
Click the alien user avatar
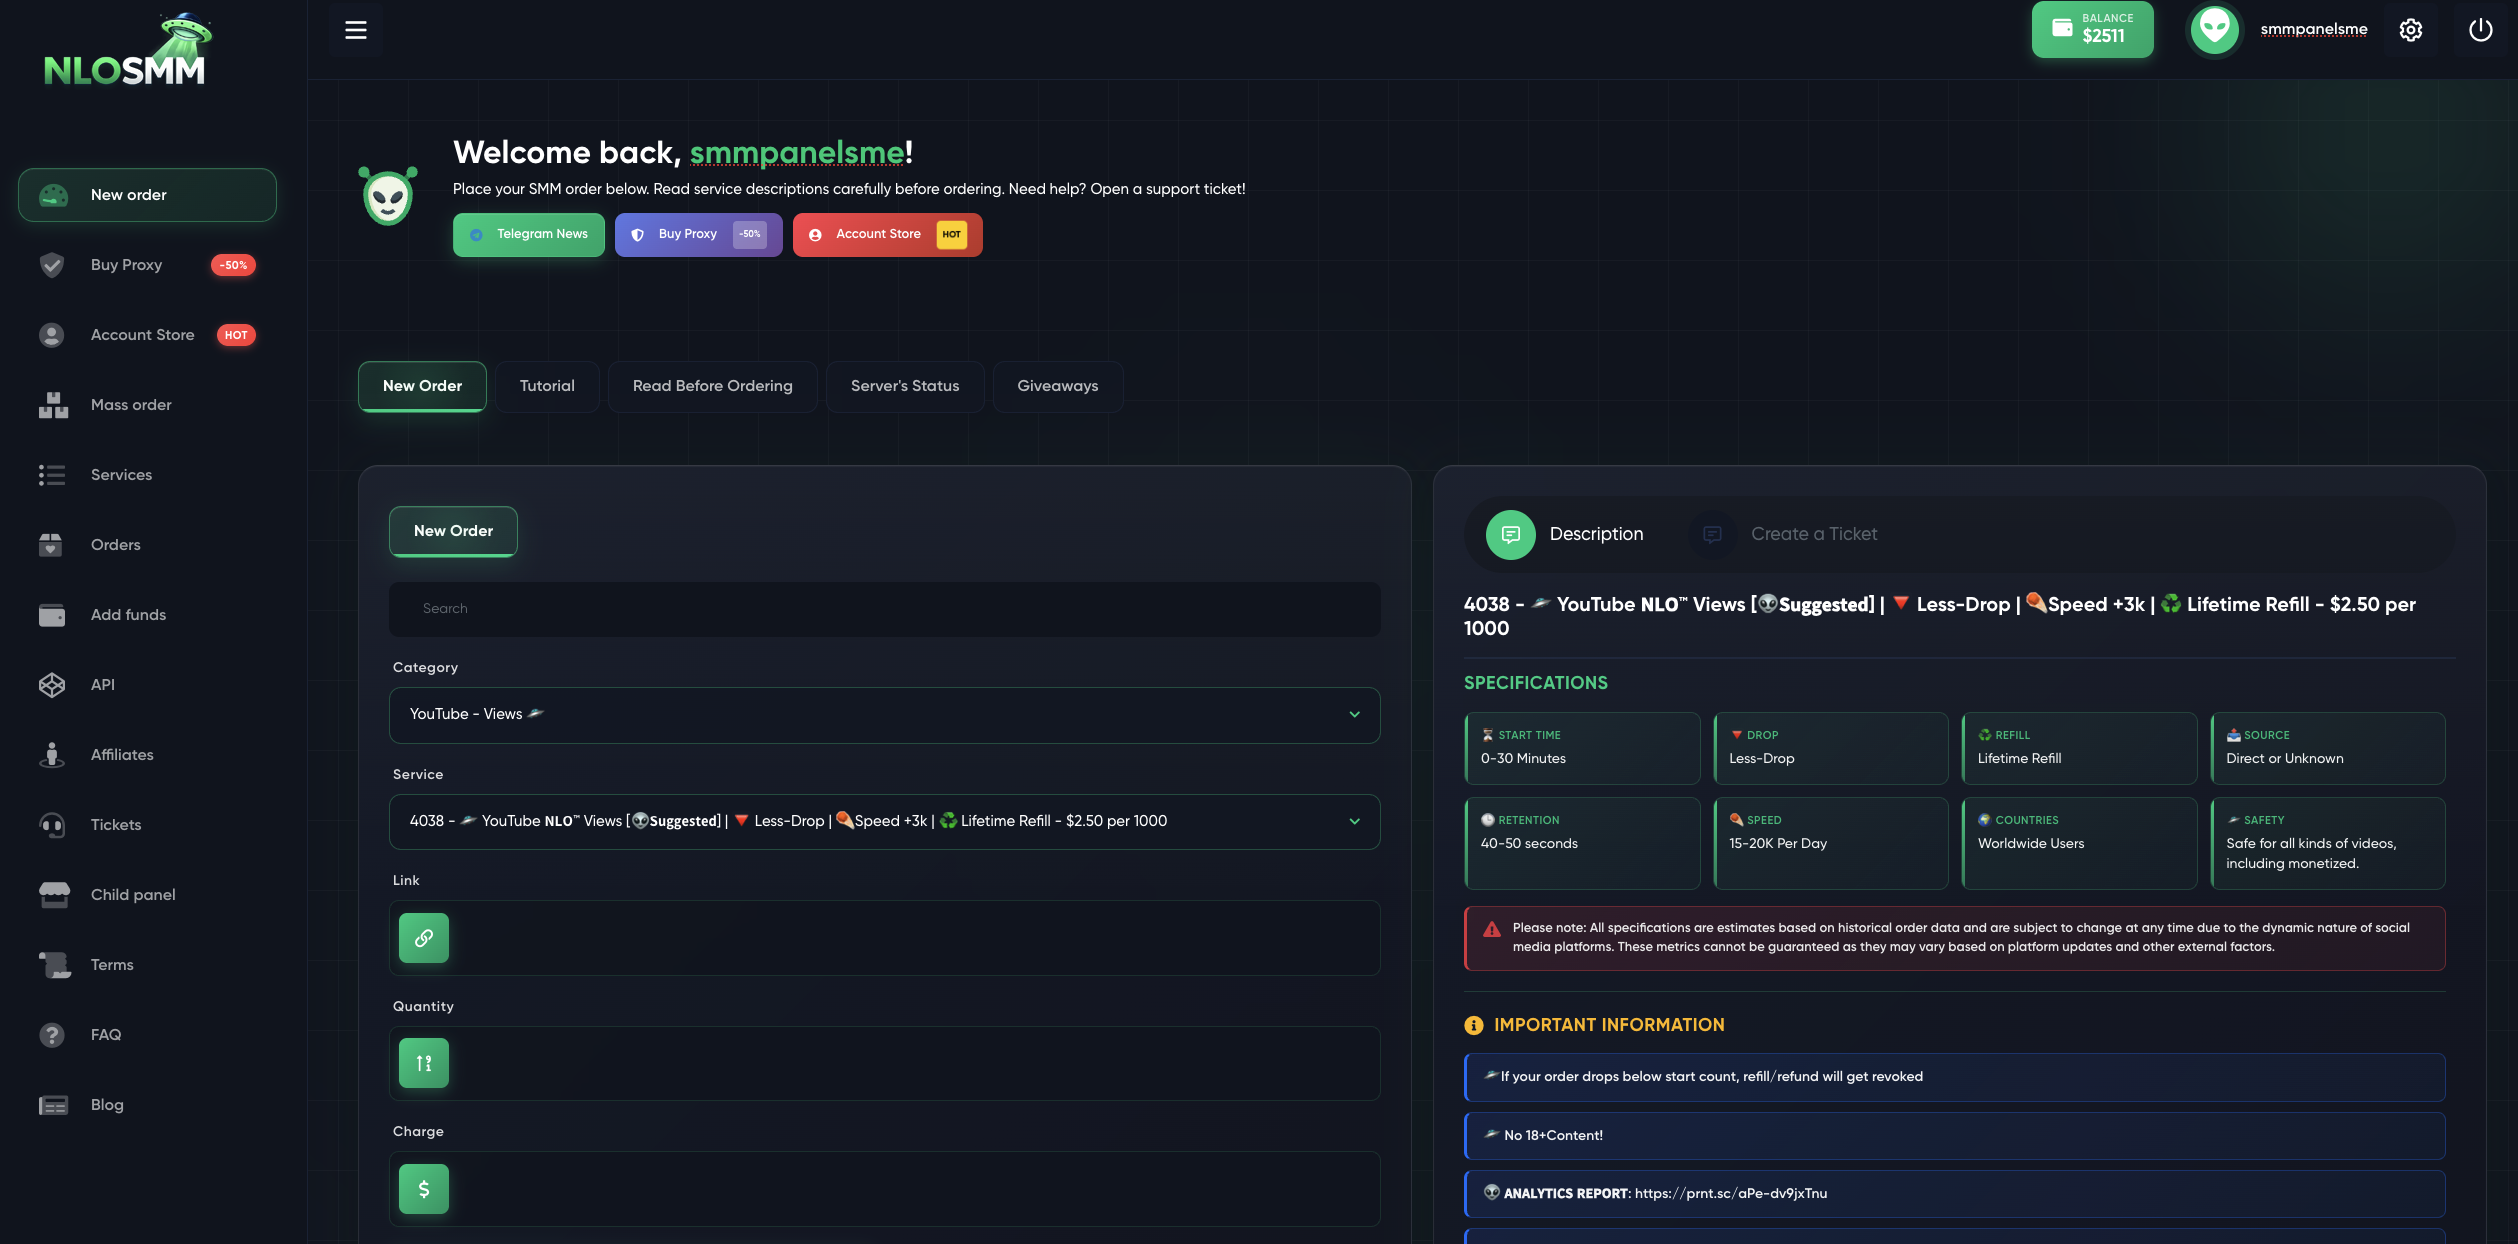pos(2214,30)
